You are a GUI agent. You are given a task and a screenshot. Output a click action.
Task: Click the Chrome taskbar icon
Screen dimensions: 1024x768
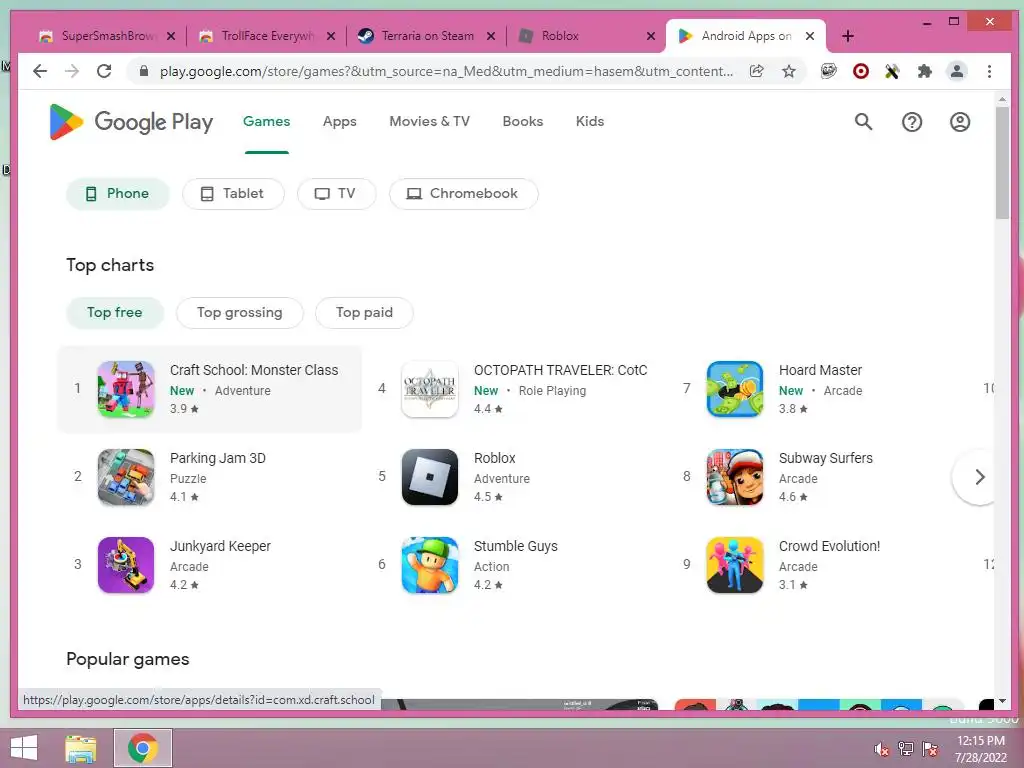pyautogui.click(x=143, y=748)
